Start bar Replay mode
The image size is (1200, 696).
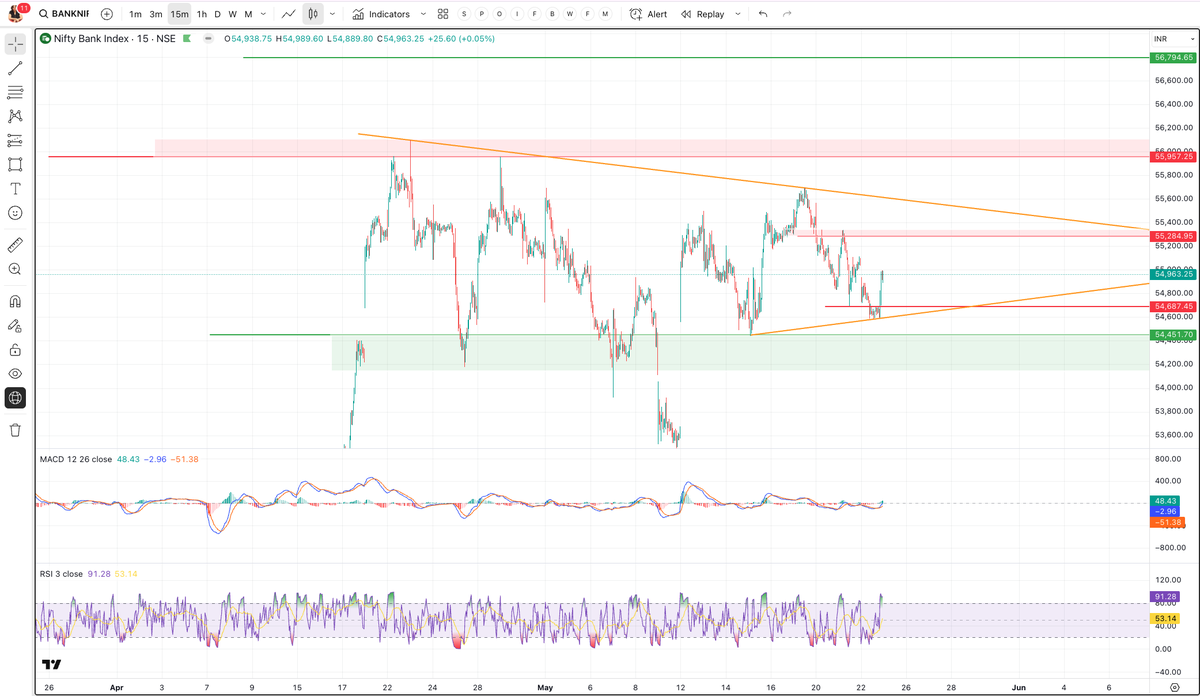tap(703, 14)
